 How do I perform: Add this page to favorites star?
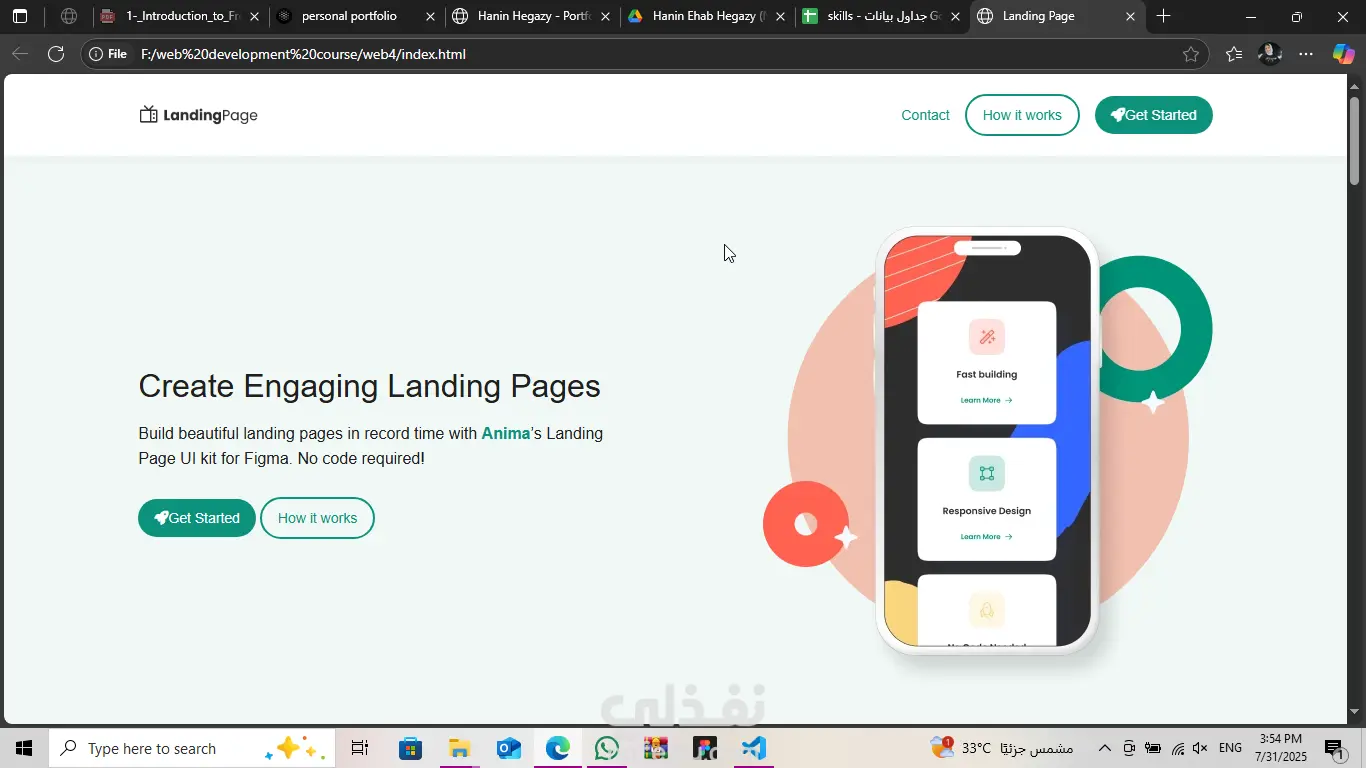pyautogui.click(x=1190, y=54)
